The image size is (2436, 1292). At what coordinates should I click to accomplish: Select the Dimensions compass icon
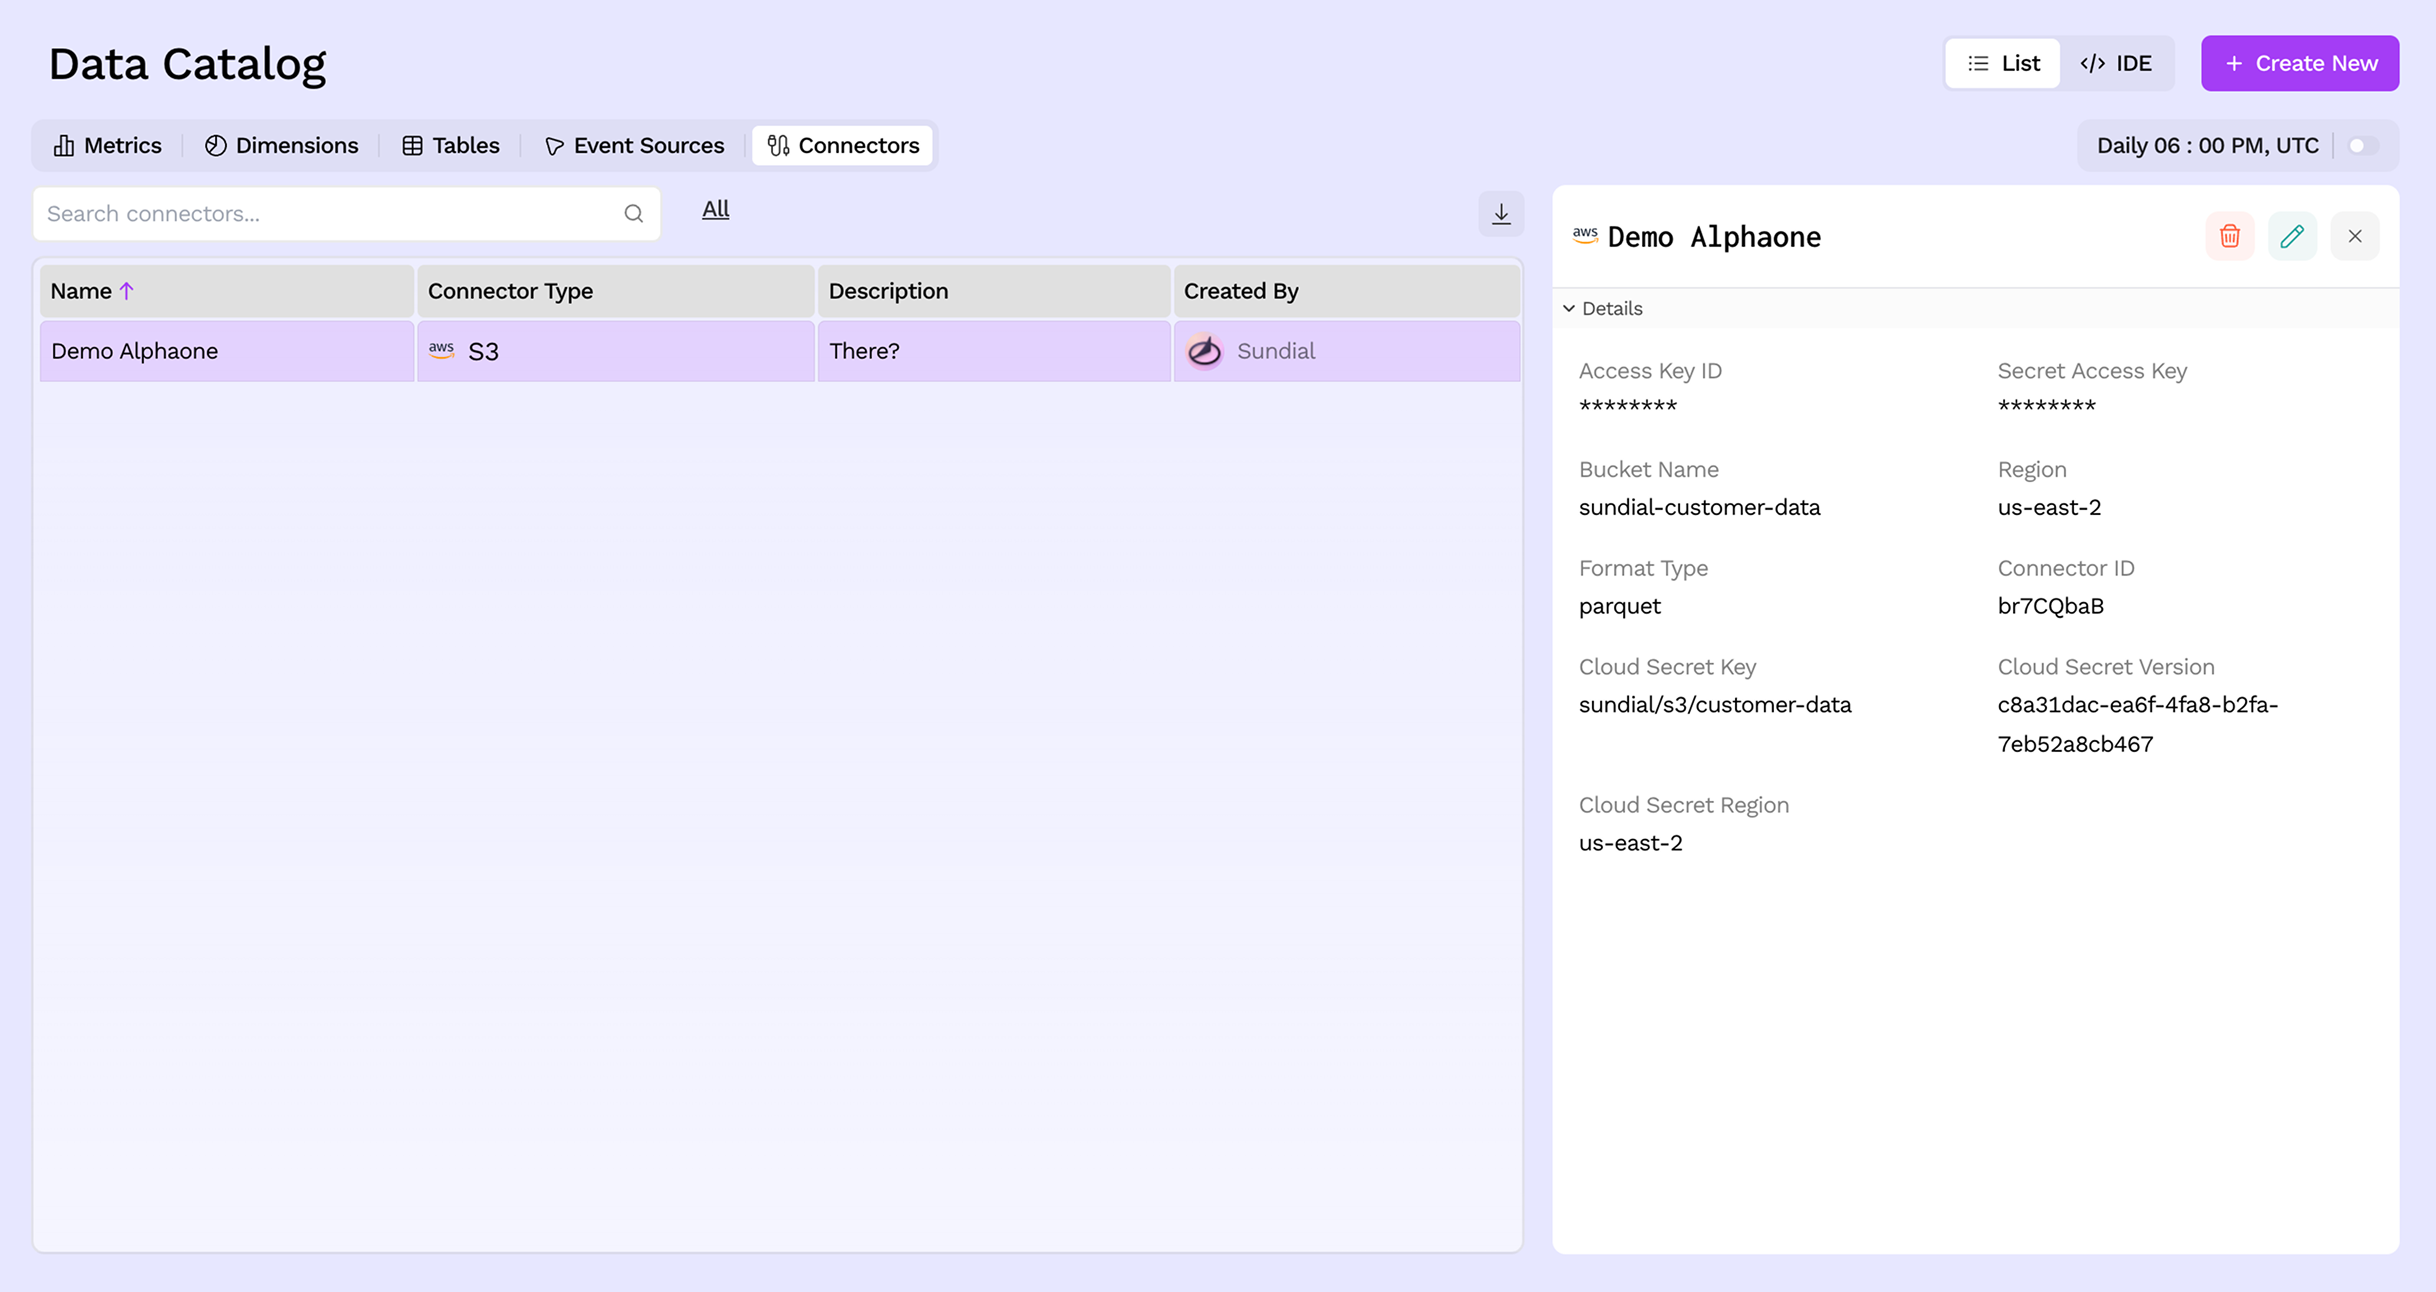coord(216,145)
